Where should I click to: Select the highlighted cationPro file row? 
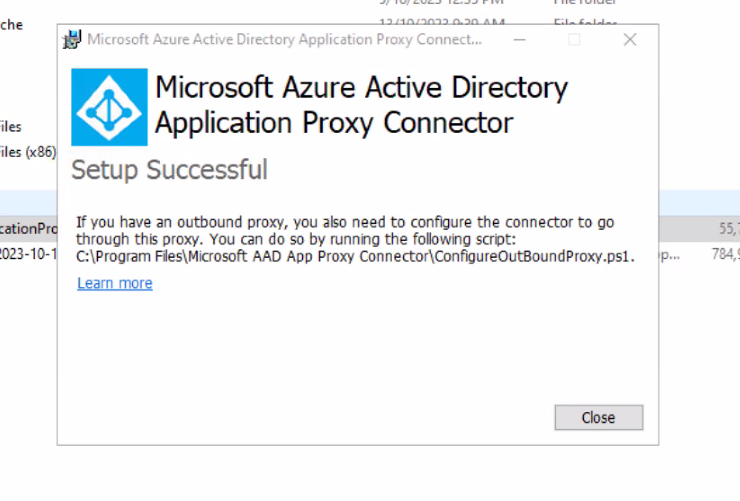coord(28,228)
